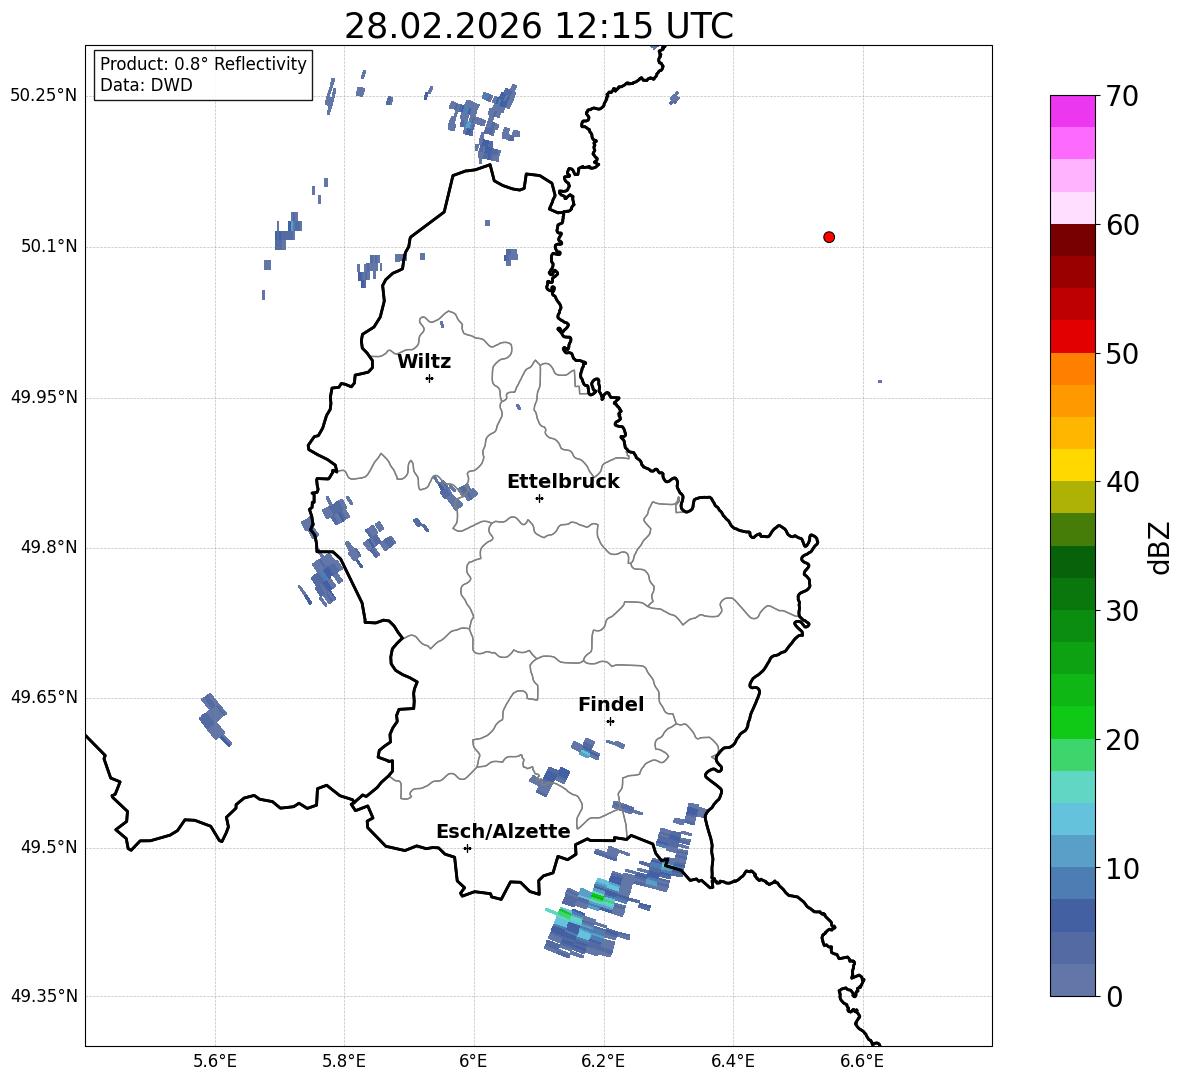Click the 49.8°N latitude label
The image size is (1184, 1081).
(x=49, y=547)
